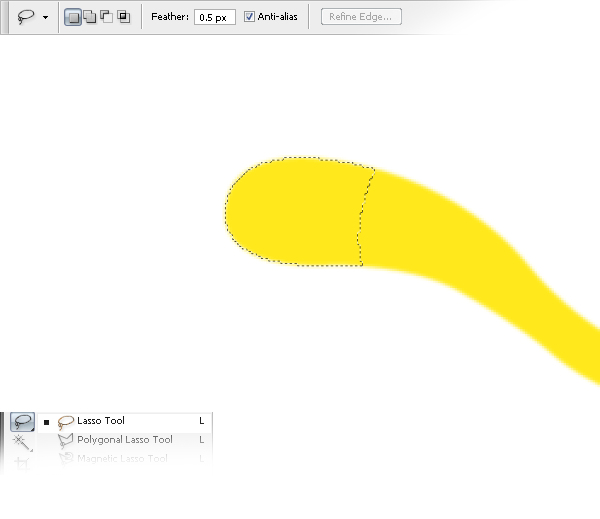The height and width of the screenshot is (519, 600).
Task: Click the 'Feather:' label text
Action: pos(170,17)
